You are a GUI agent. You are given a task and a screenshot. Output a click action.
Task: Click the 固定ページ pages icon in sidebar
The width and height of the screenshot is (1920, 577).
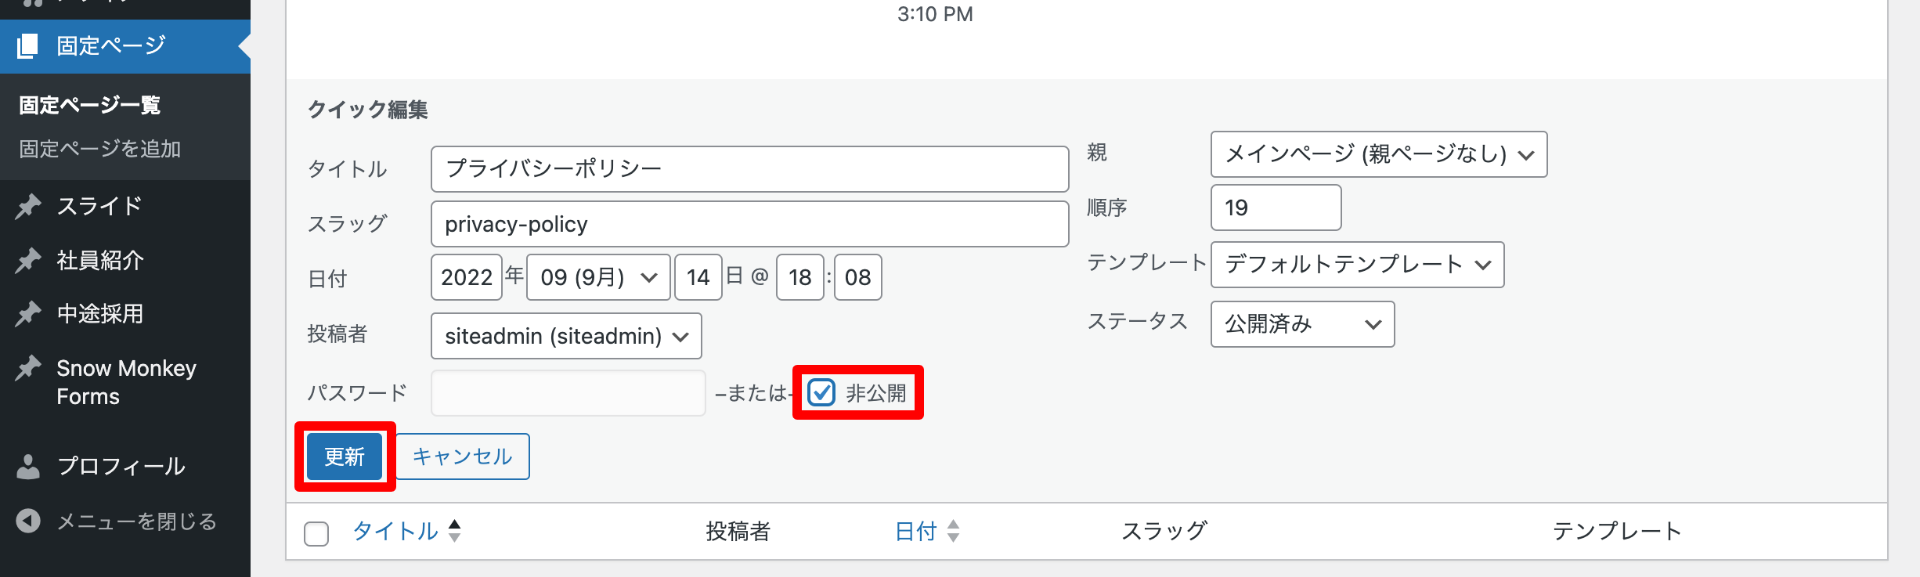click(28, 46)
